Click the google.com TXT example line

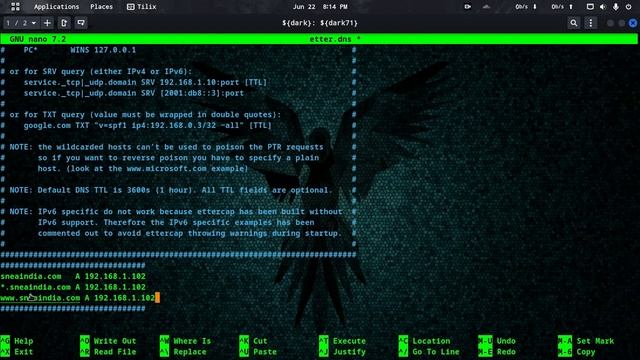147,126
